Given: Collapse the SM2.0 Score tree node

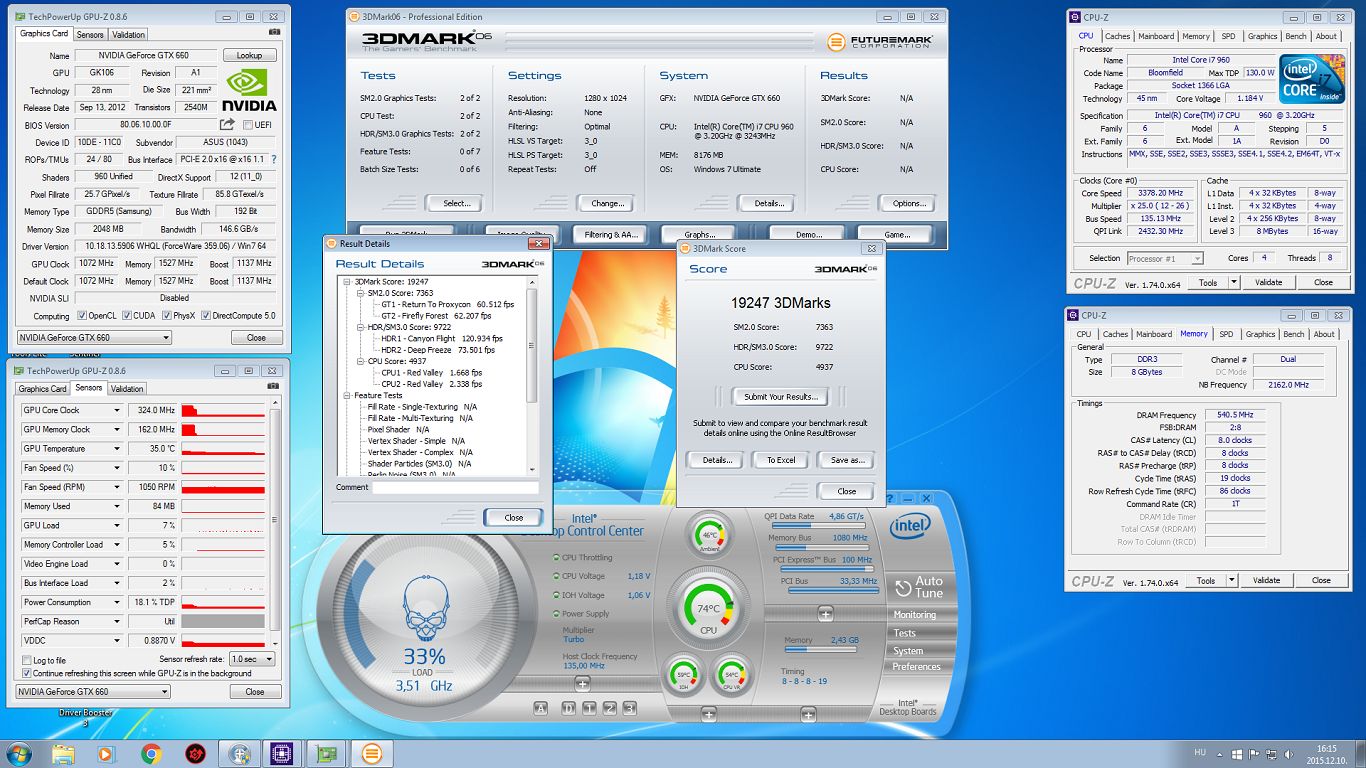Looking at the screenshot, I should coord(359,293).
